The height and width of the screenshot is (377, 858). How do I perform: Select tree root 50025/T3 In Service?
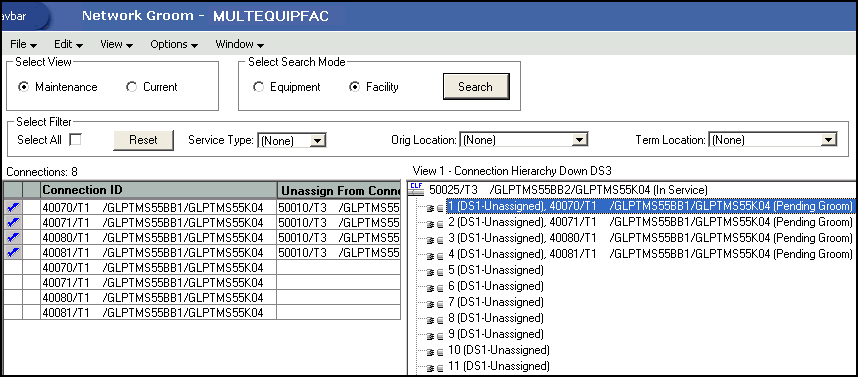pos(568,190)
